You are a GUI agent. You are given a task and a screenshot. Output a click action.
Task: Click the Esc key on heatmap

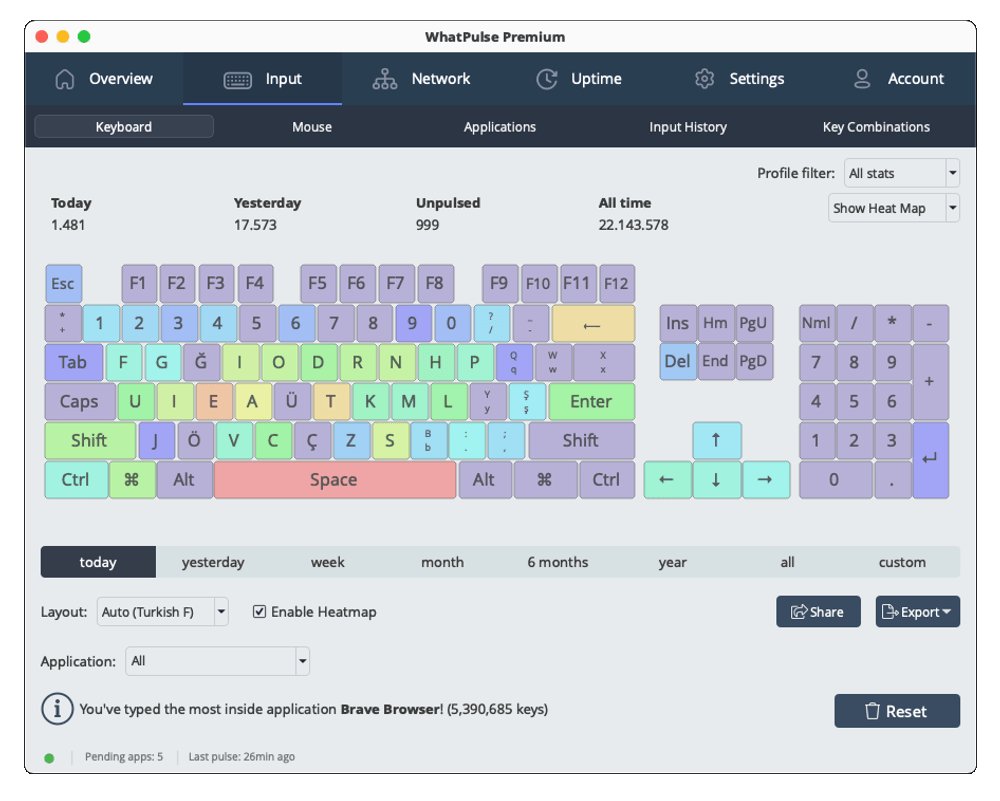63,283
